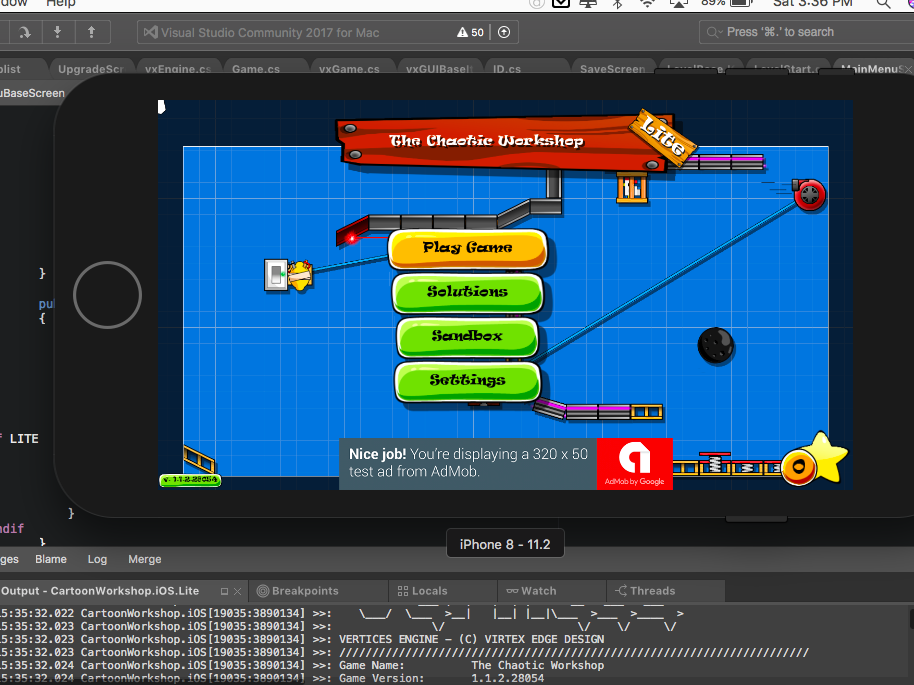The image size is (914, 685).
Task: Tap the Play Game button
Action: point(467,248)
